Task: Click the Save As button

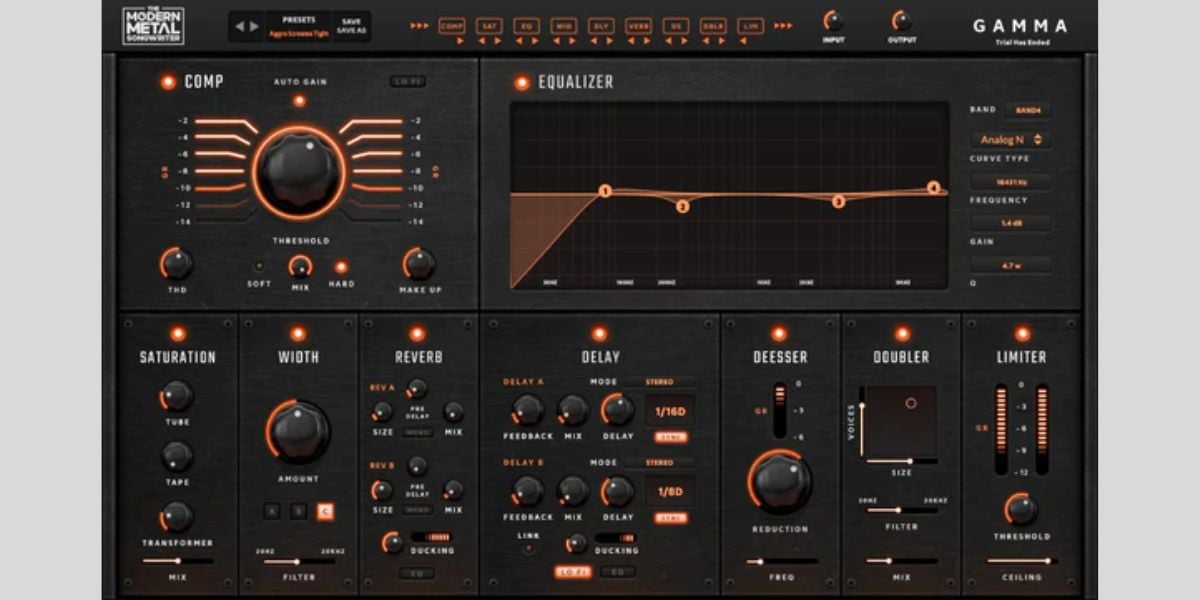Action: [x=351, y=31]
